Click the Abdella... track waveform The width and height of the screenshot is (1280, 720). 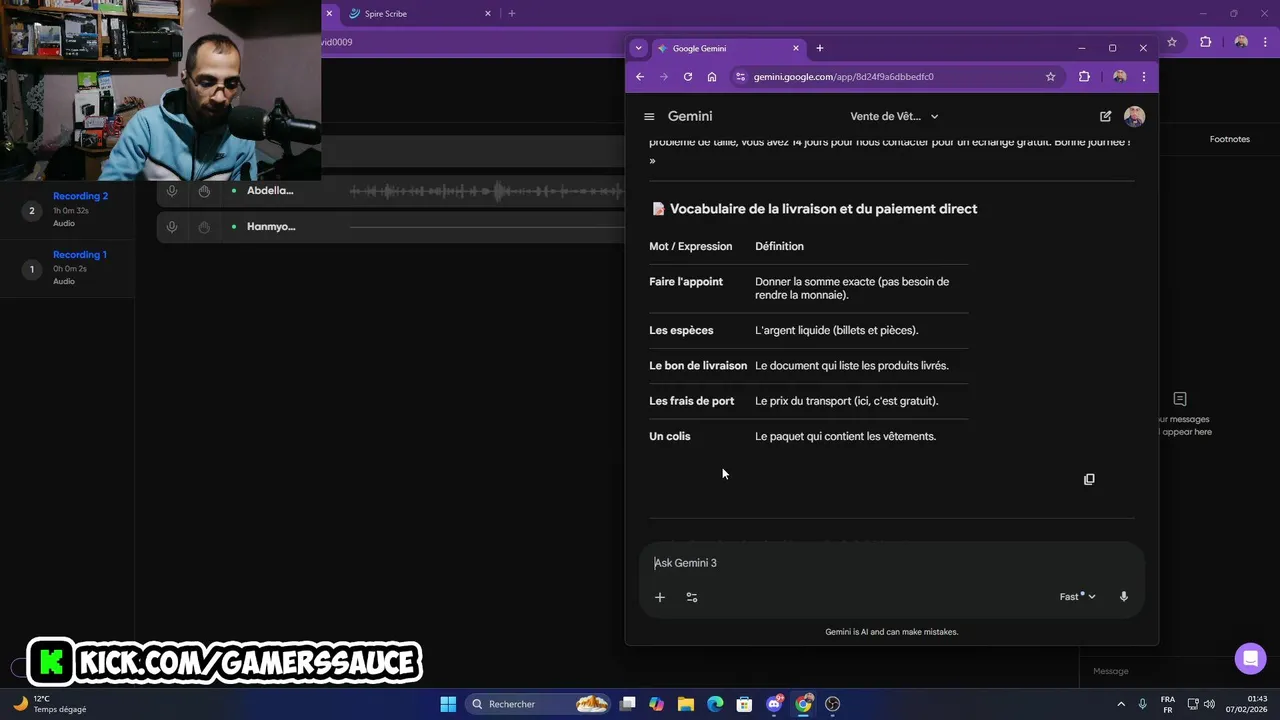[486, 191]
